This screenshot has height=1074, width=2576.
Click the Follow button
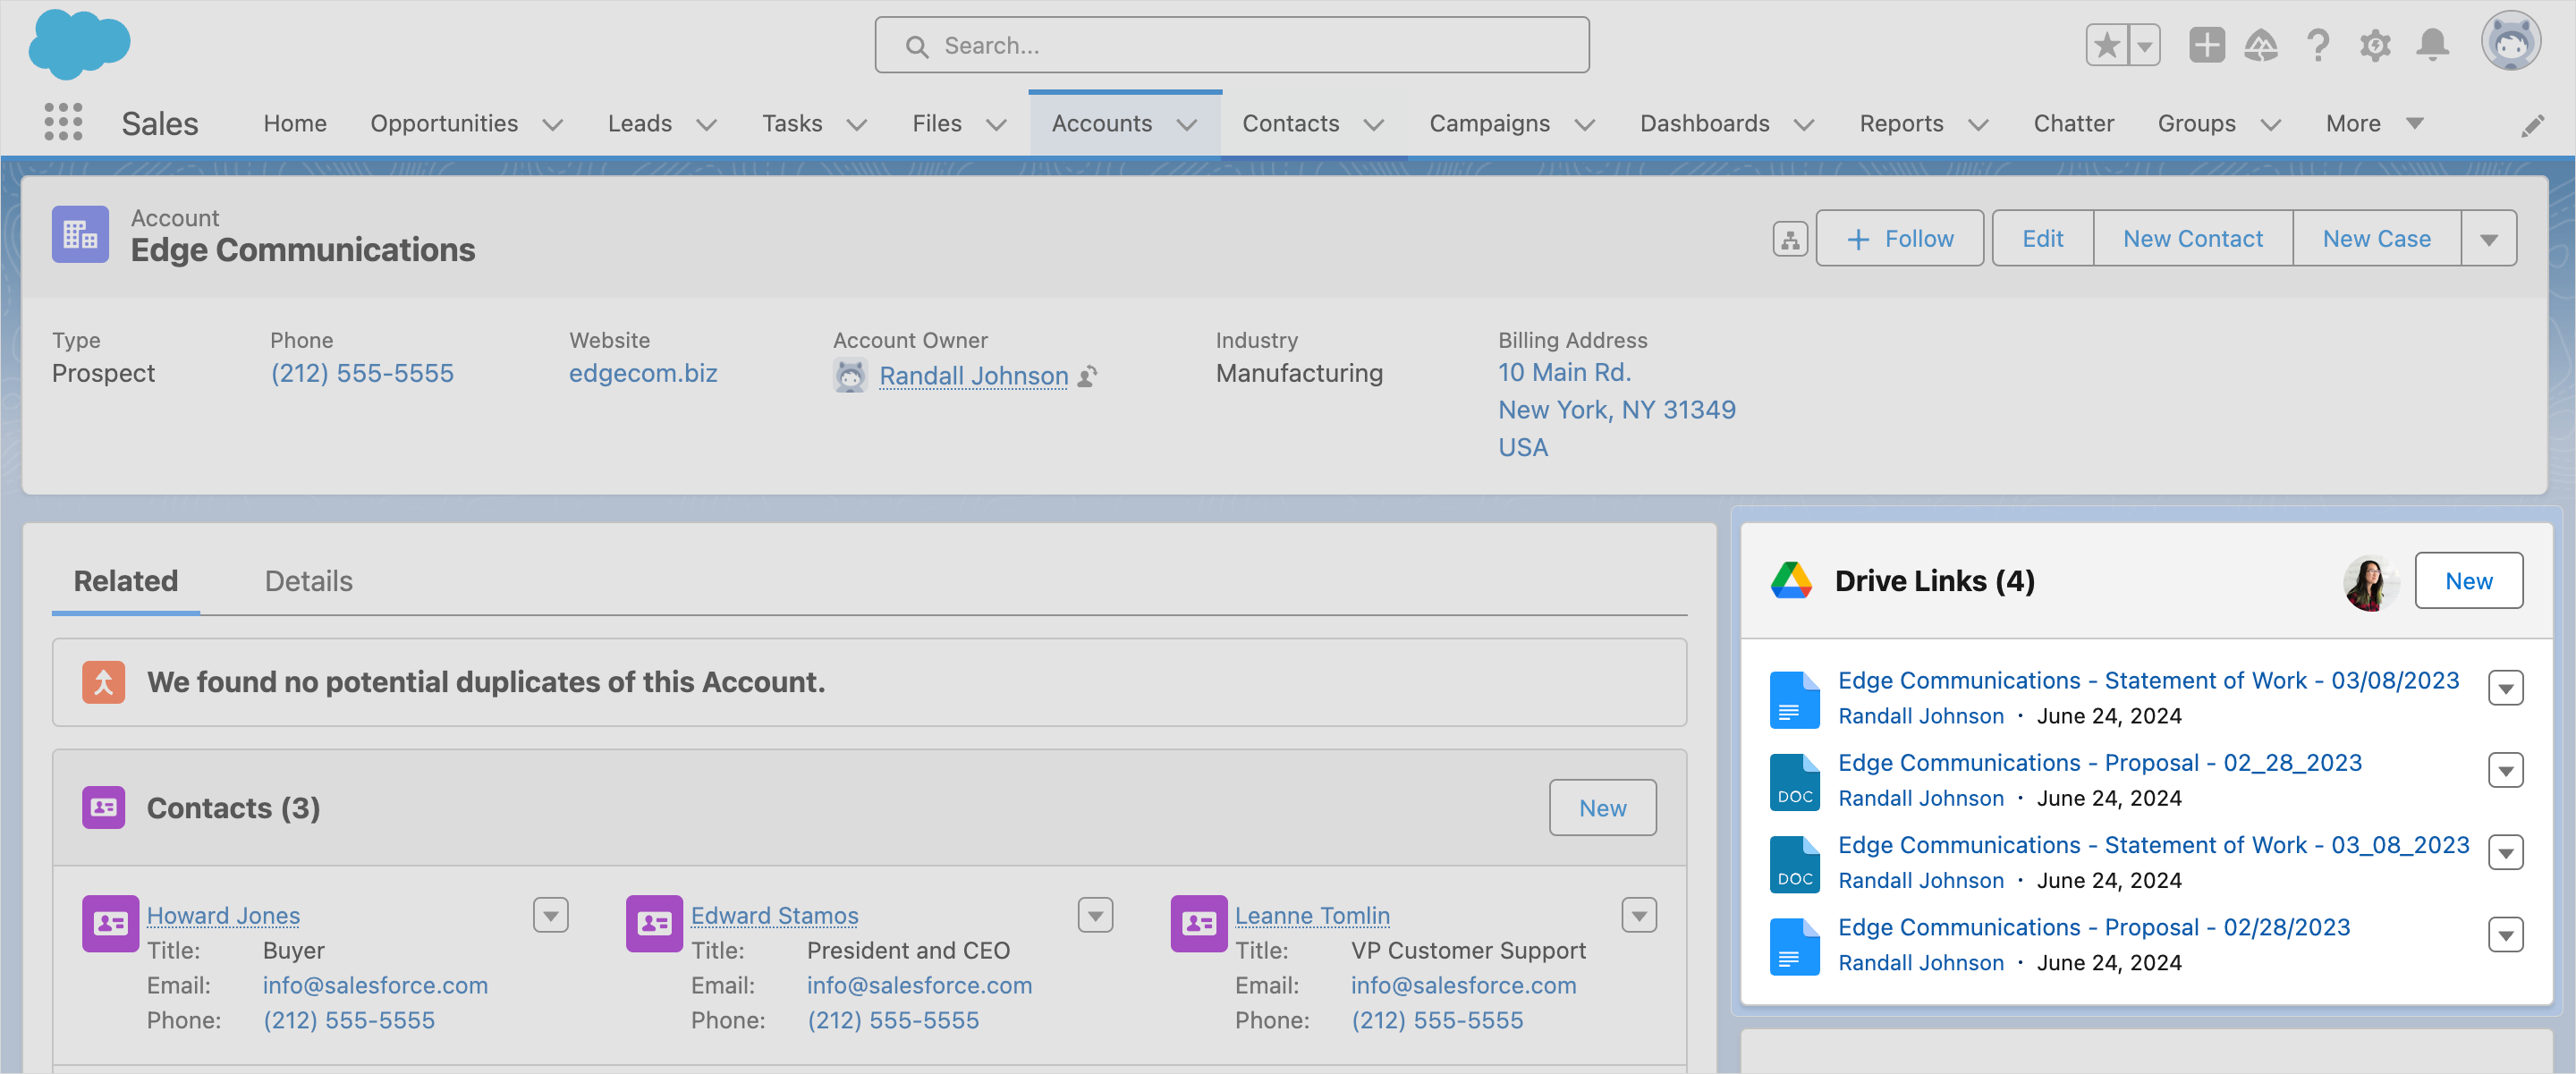pos(1899,239)
